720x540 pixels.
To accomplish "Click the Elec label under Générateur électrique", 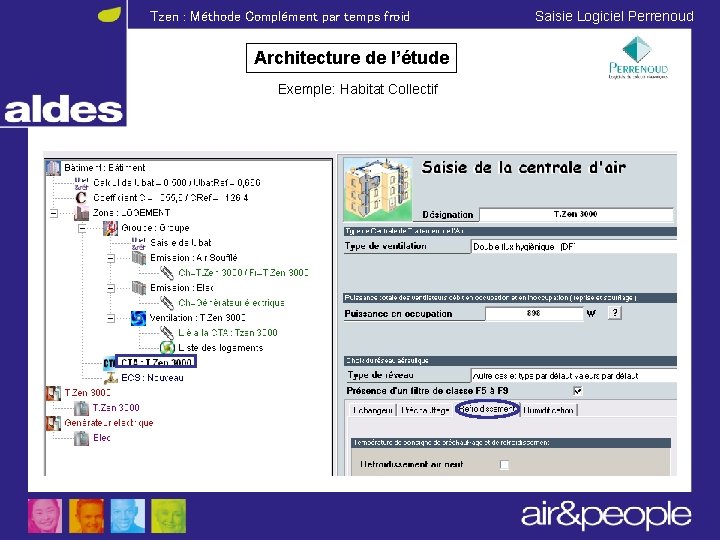I will click(x=101, y=438).
